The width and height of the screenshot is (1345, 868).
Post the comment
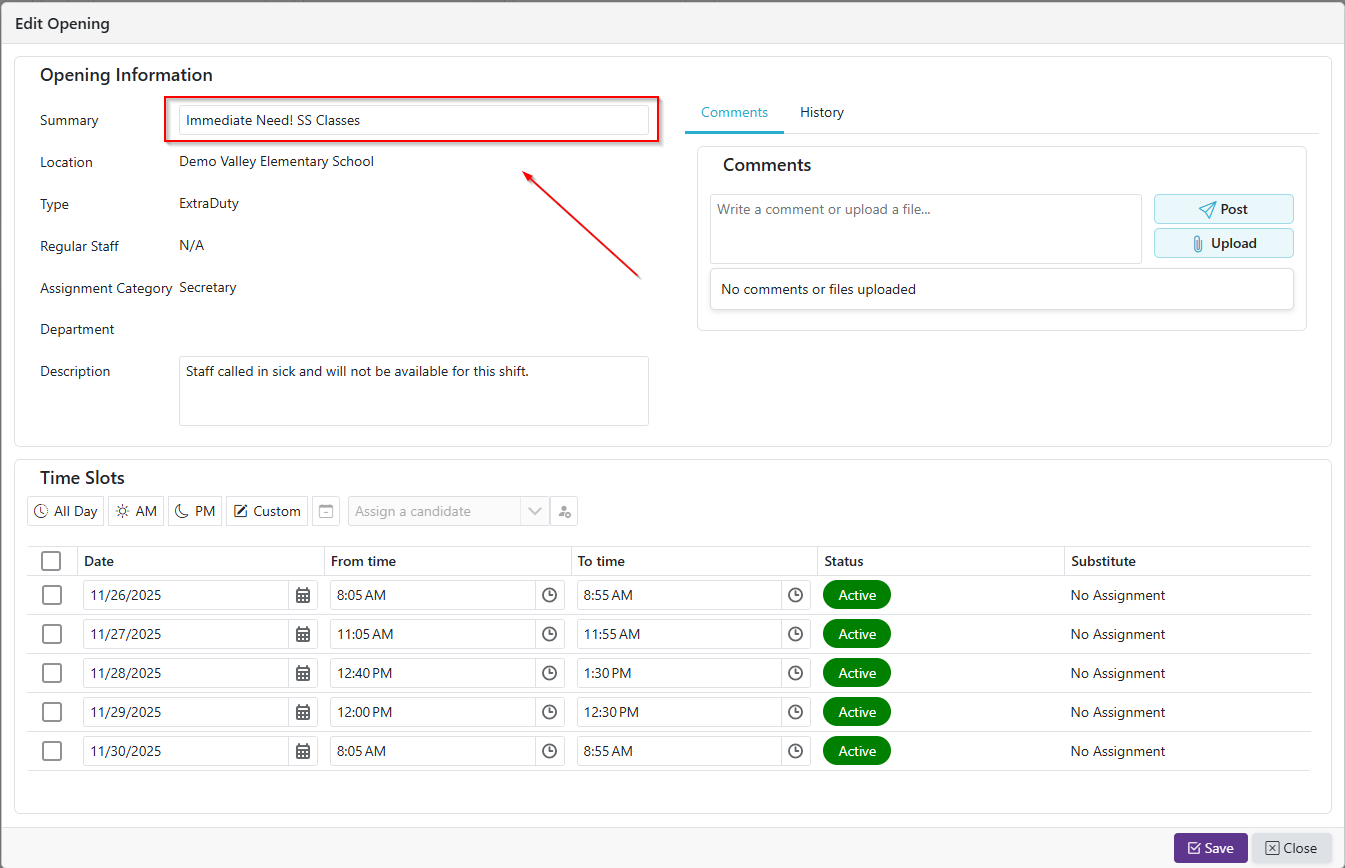(x=1223, y=209)
